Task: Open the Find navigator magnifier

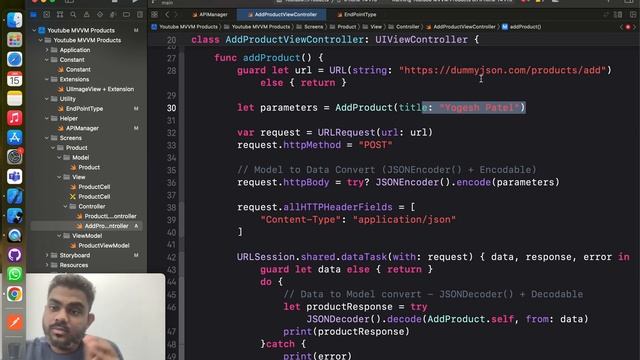Action: 73,15
